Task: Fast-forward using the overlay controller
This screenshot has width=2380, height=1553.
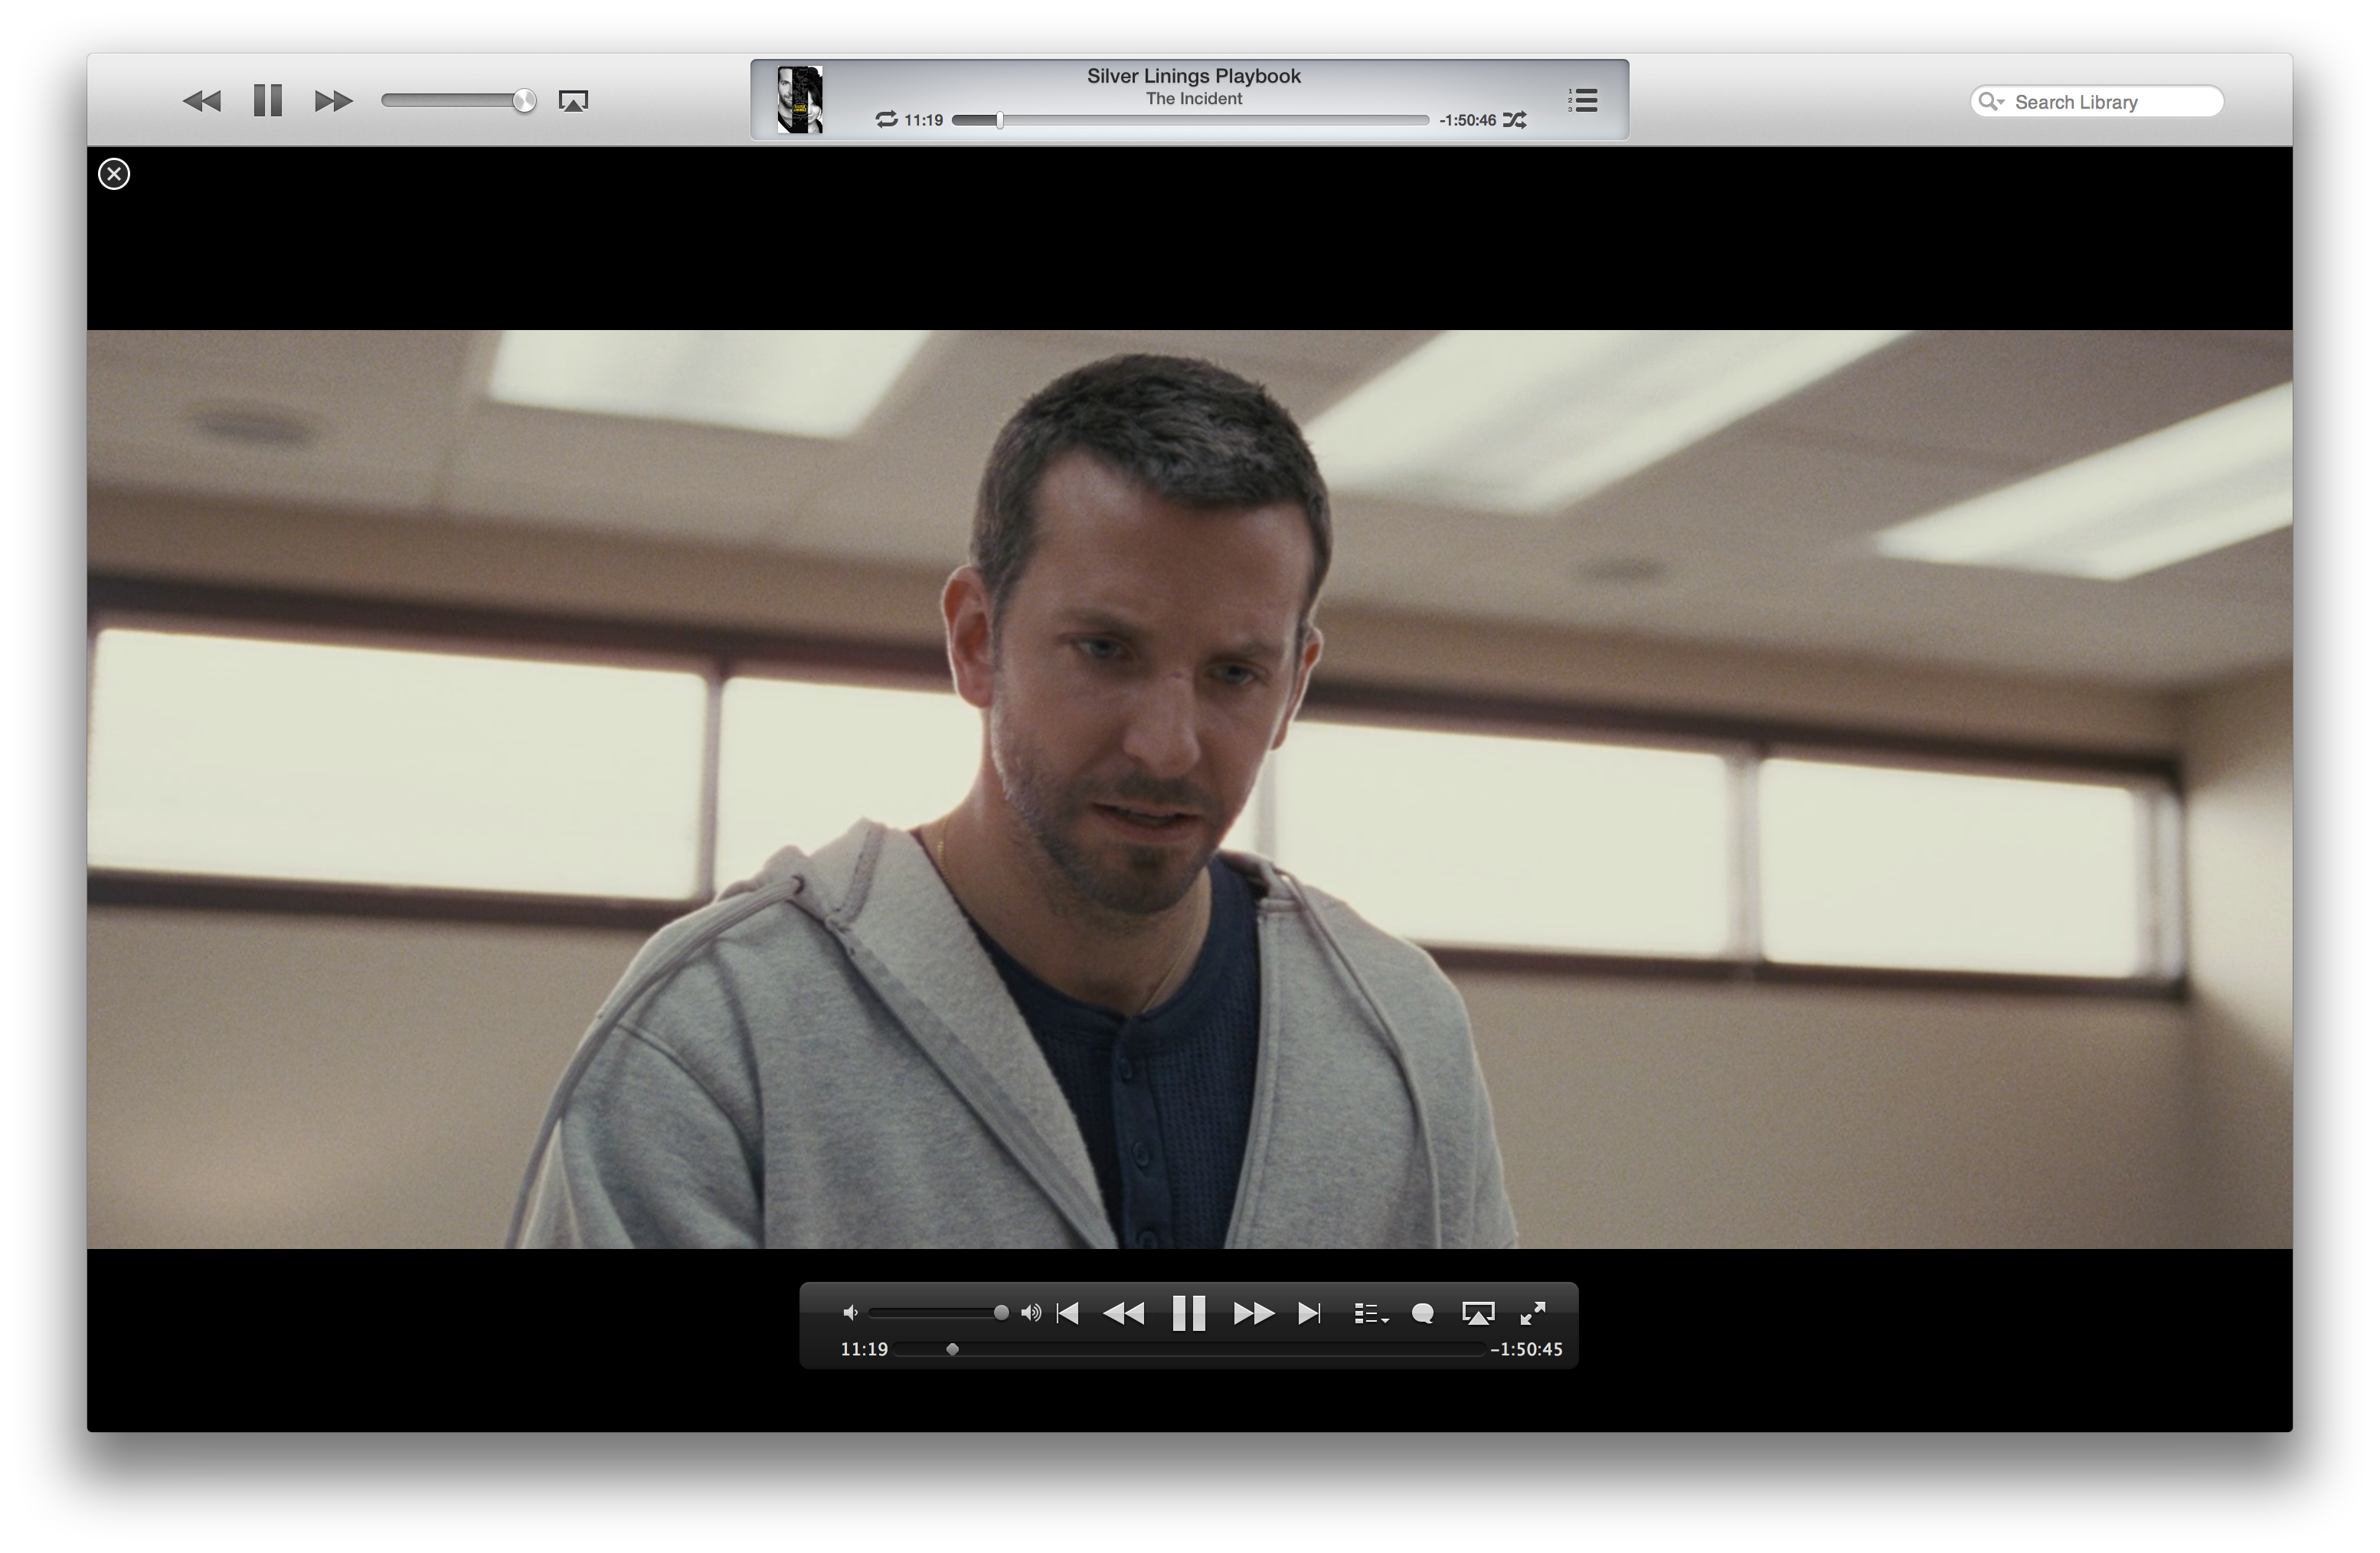Action: (x=1254, y=1313)
